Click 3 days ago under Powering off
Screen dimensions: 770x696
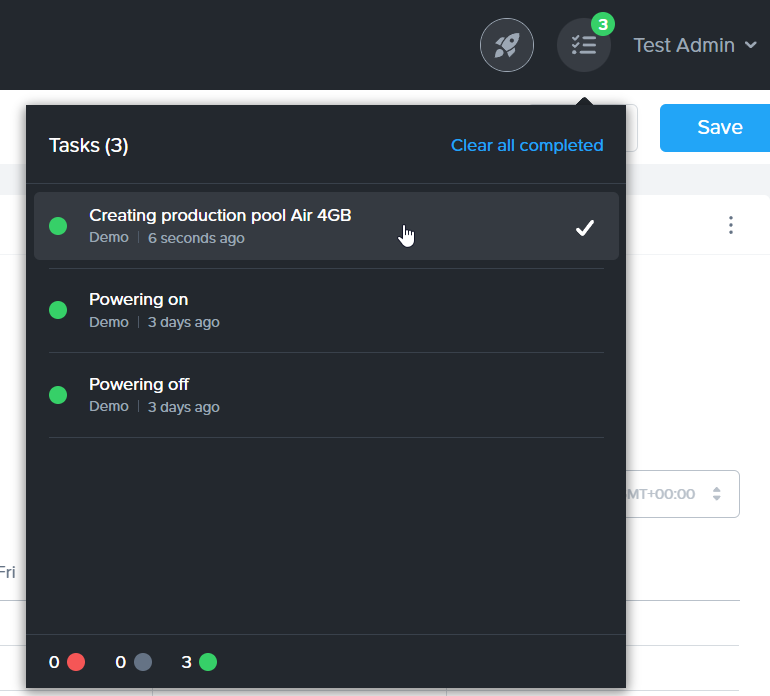[x=184, y=407]
